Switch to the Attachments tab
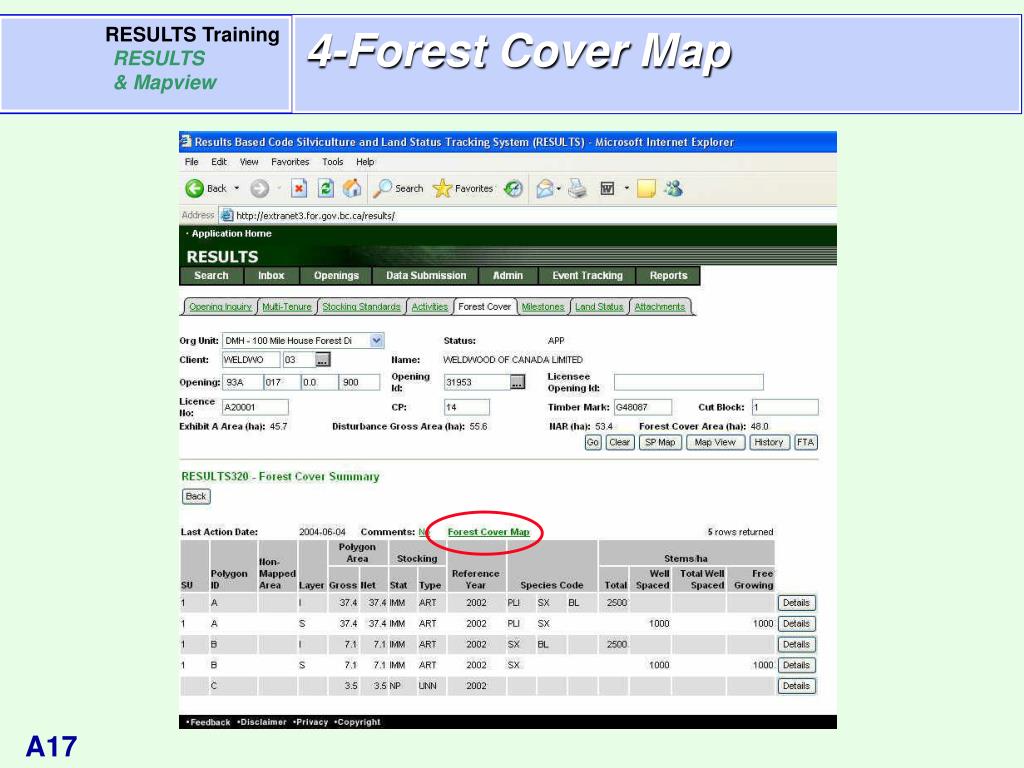 click(660, 307)
